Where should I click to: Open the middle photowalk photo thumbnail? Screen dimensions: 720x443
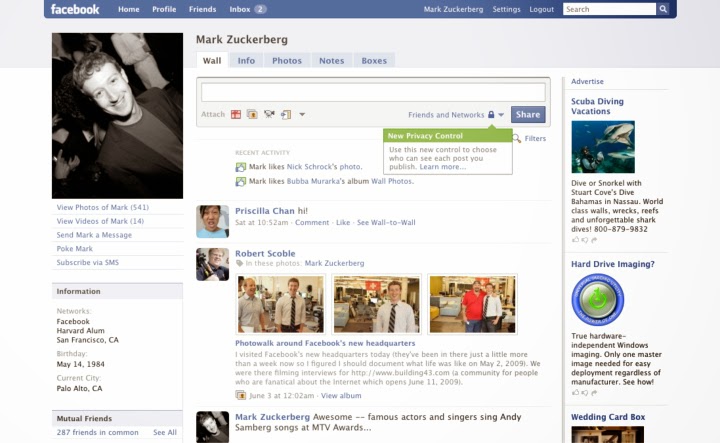tap(377, 304)
